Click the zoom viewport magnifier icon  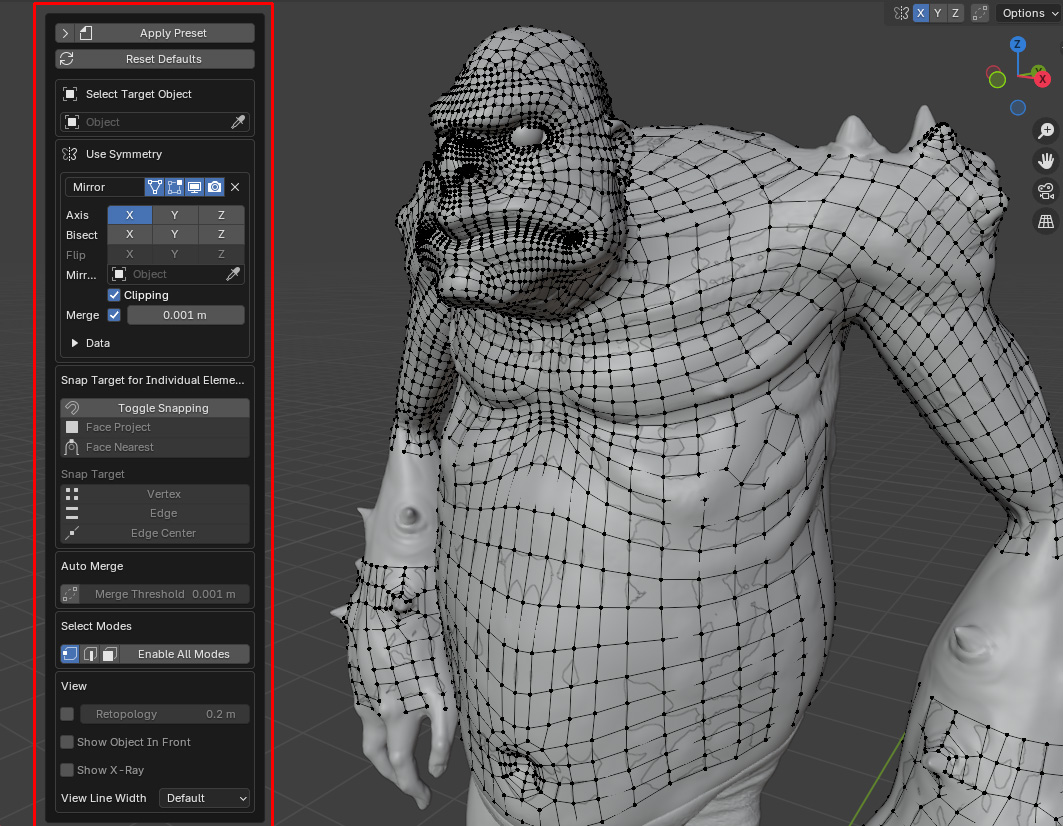click(1046, 130)
